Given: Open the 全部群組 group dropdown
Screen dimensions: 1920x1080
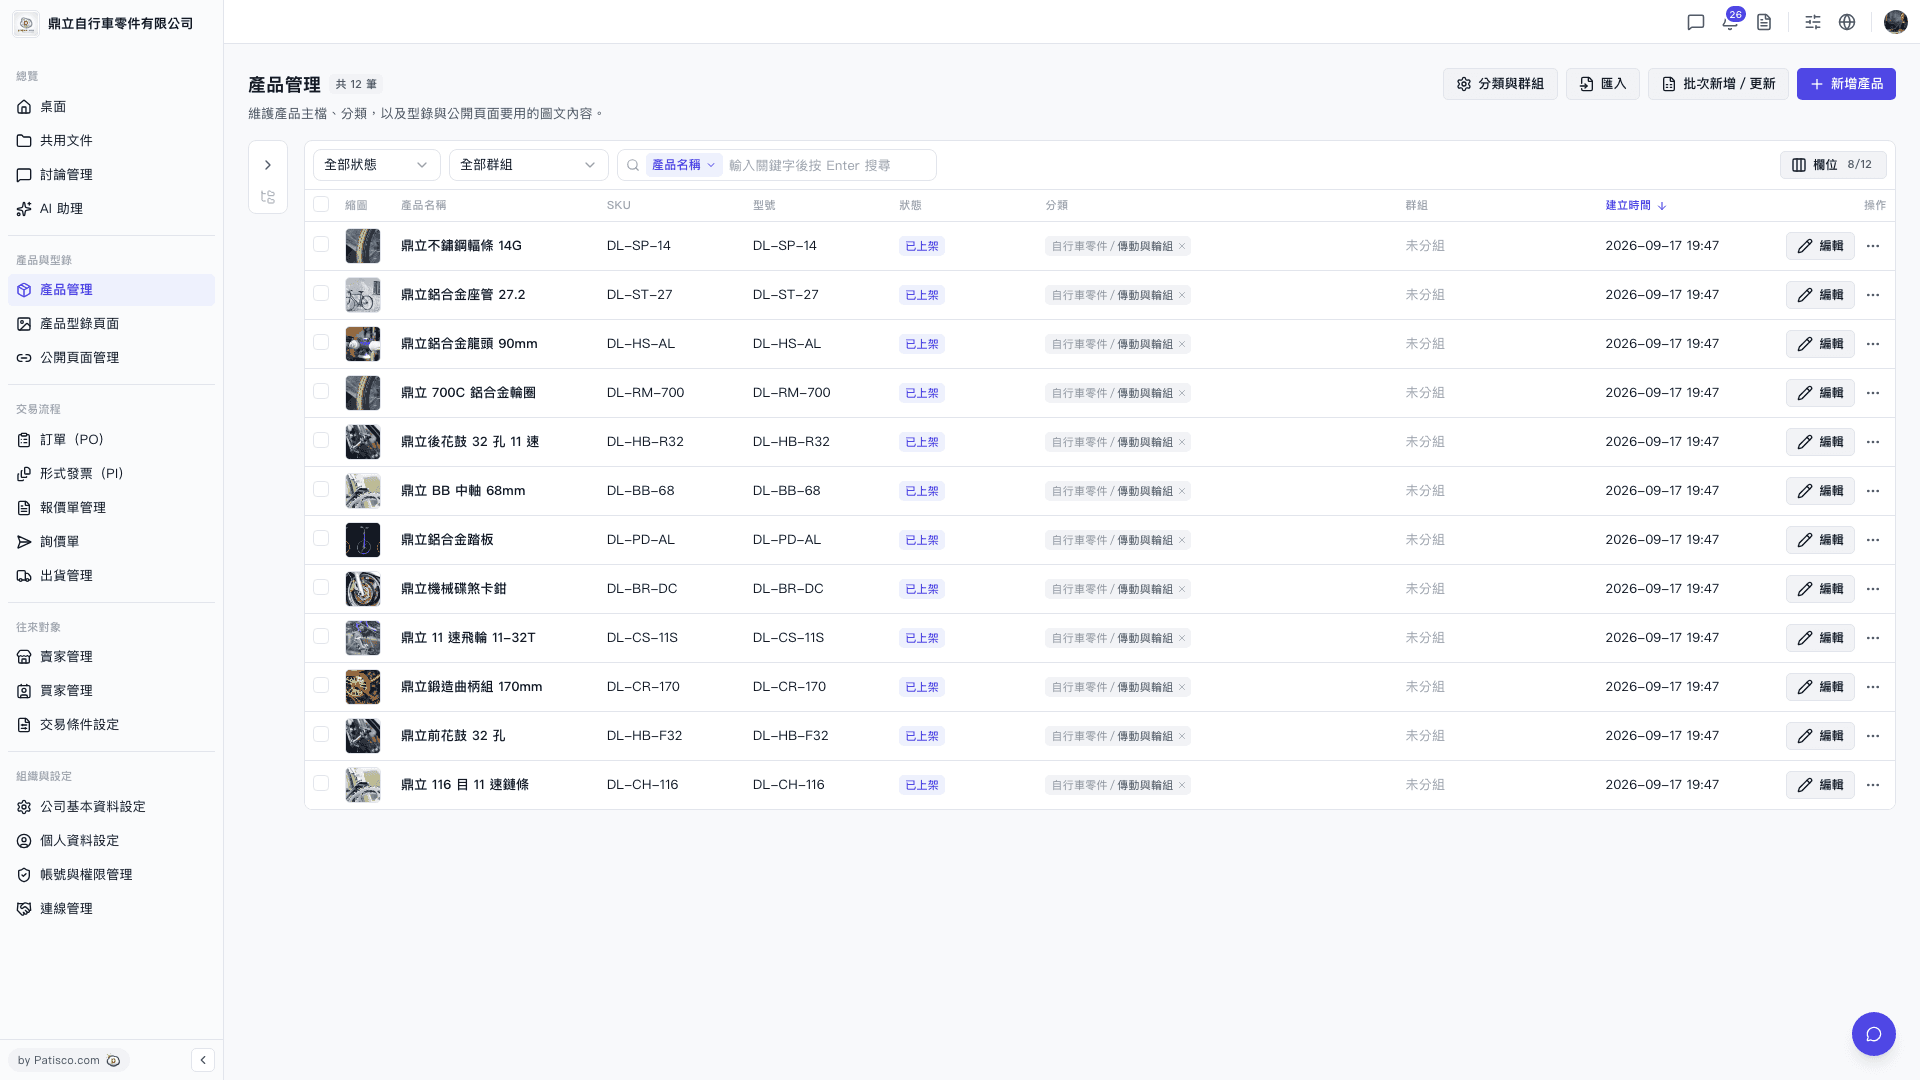Looking at the screenshot, I should pos(528,165).
